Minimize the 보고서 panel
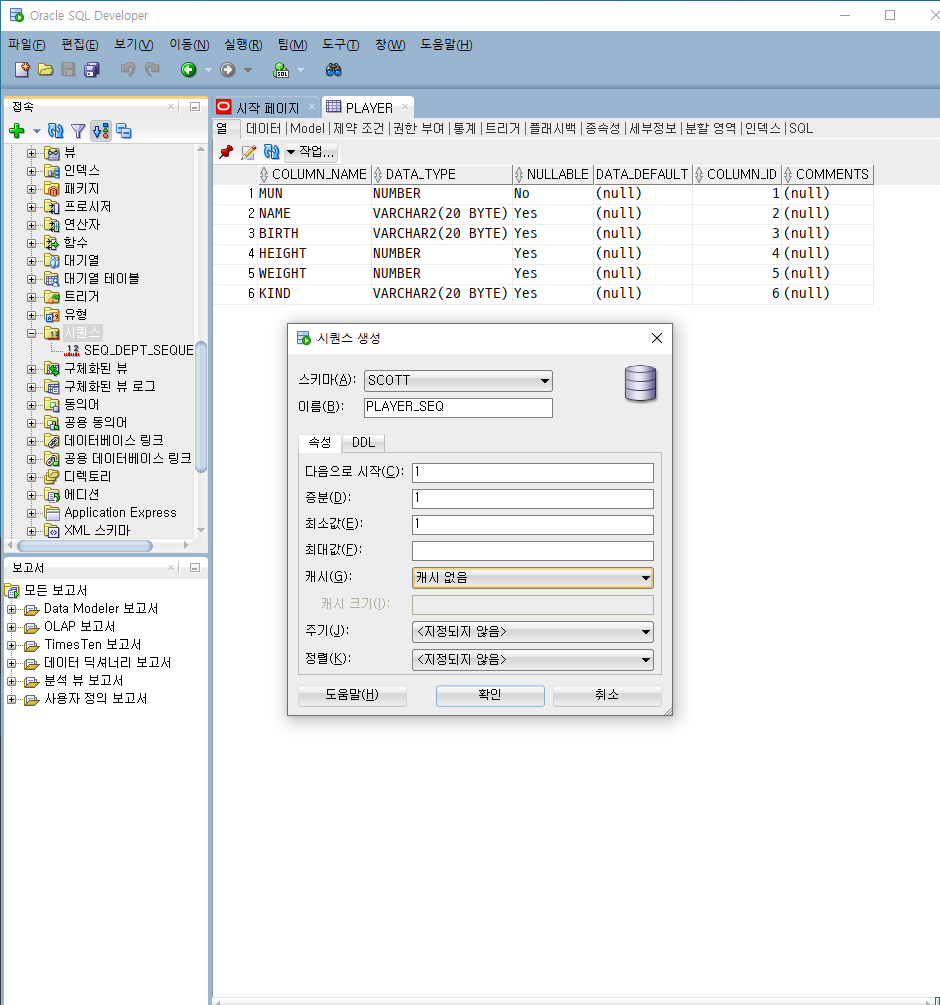This screenshot has height=1005, width=940. coord(195,567)
